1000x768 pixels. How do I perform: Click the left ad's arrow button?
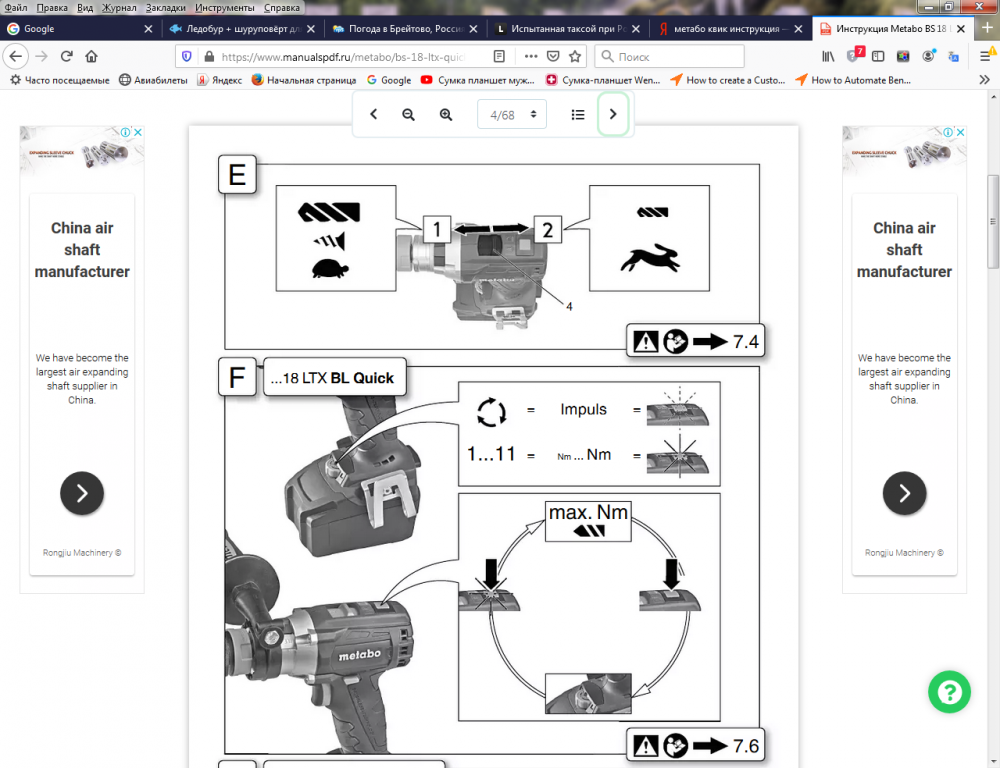82,493
